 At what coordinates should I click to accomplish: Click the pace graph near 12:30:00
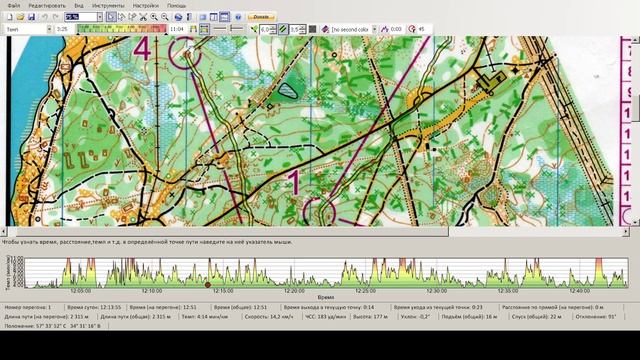coord(437,273)
